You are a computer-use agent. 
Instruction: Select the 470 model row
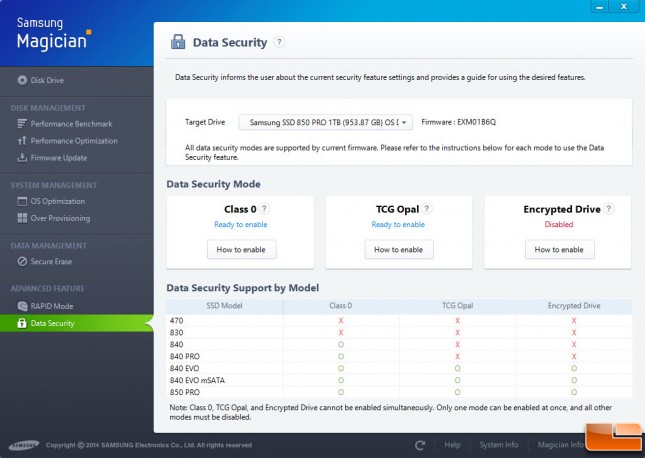point(399,321)
